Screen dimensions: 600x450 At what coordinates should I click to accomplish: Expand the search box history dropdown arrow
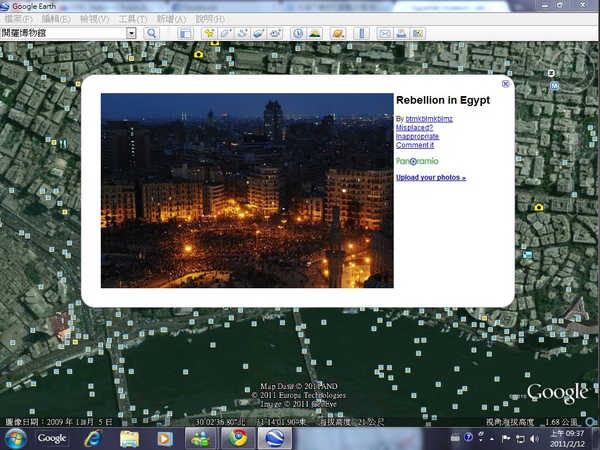coord(131,33)
